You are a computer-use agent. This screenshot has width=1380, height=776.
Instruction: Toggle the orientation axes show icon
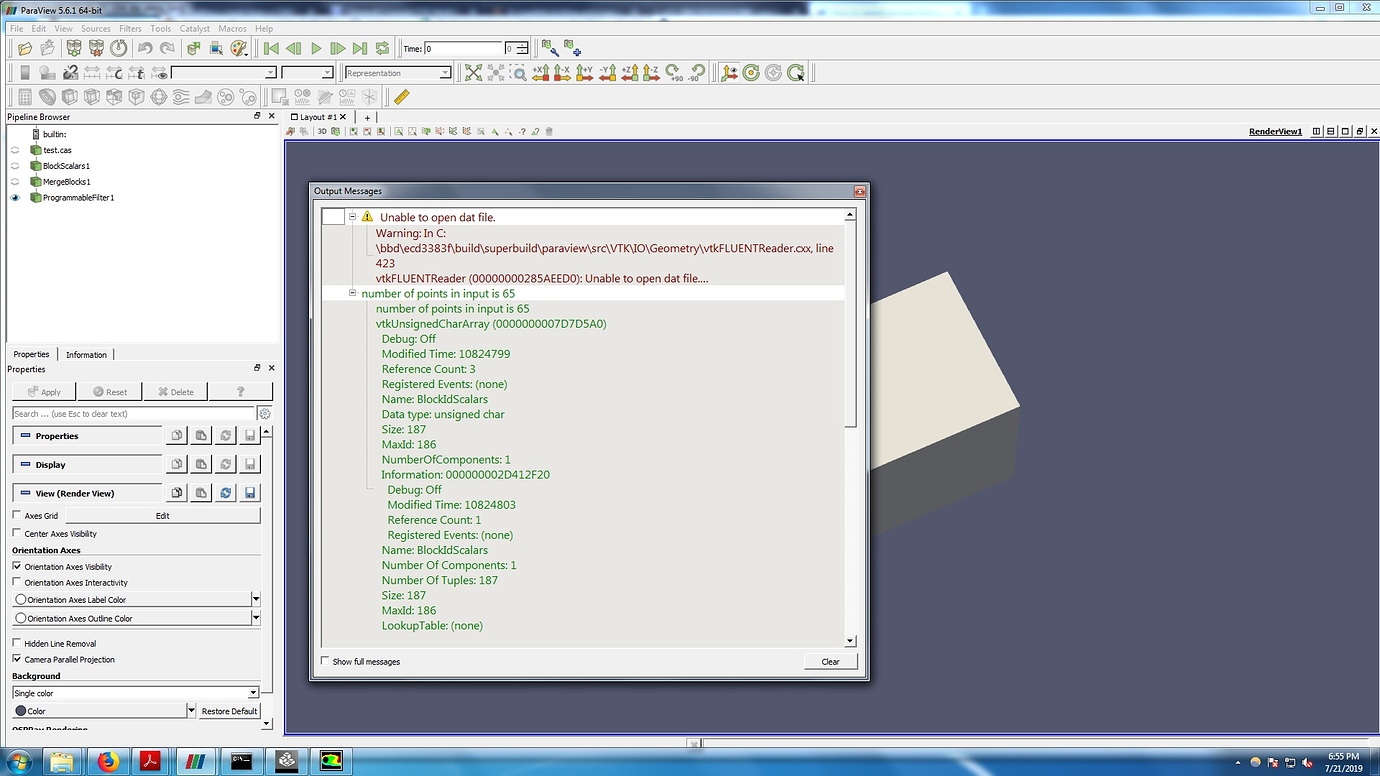tap(729, 73)
